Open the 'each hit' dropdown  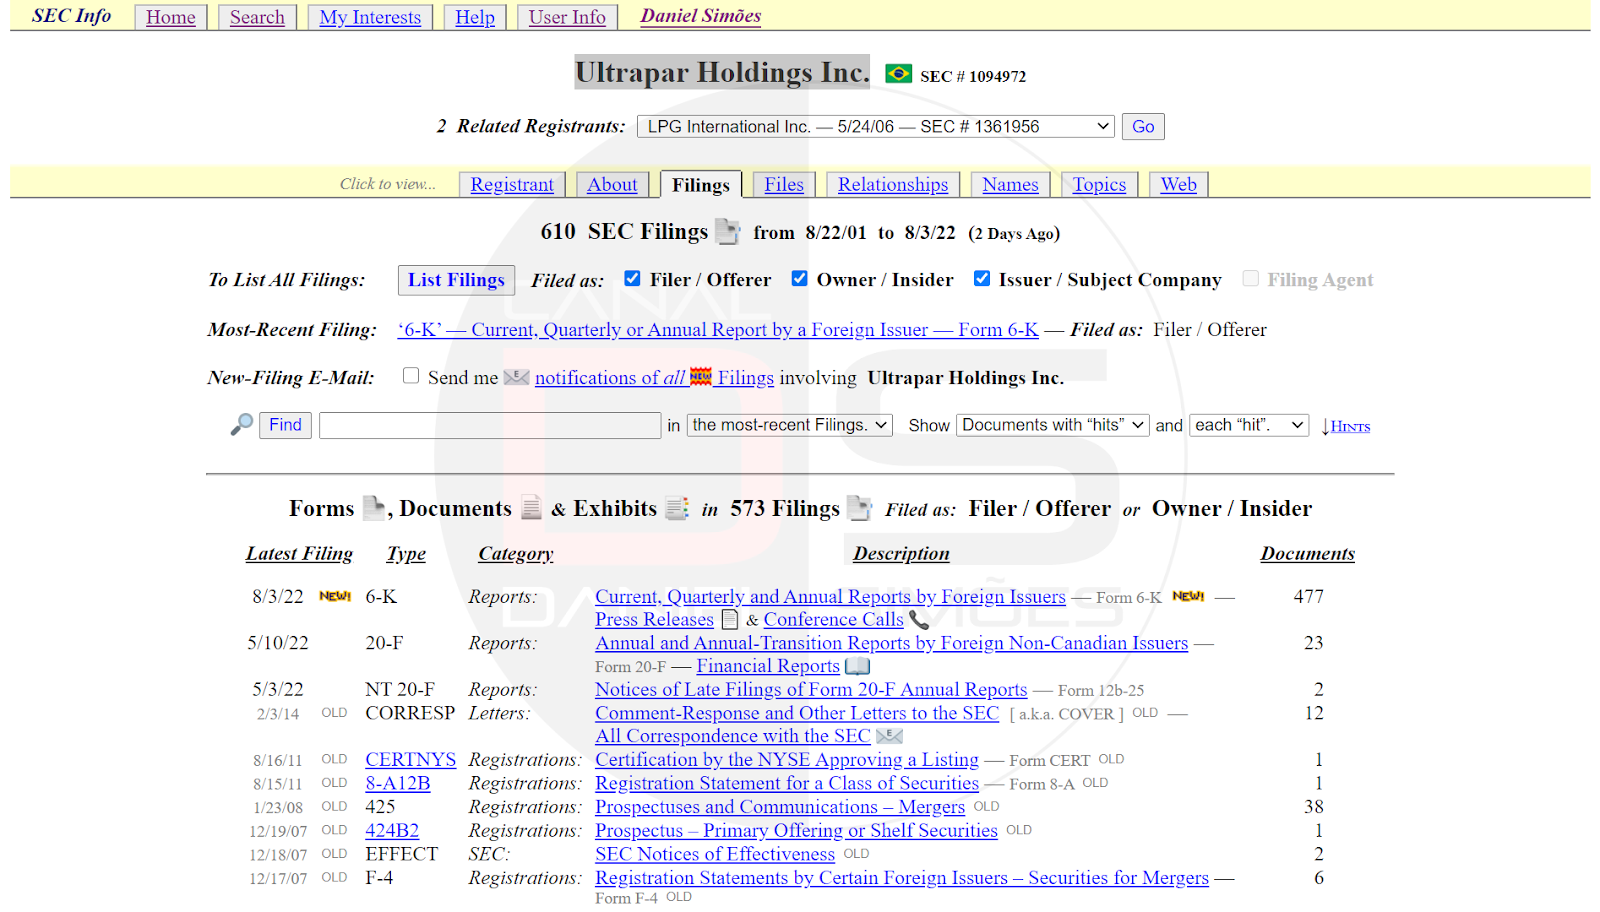1248,425
